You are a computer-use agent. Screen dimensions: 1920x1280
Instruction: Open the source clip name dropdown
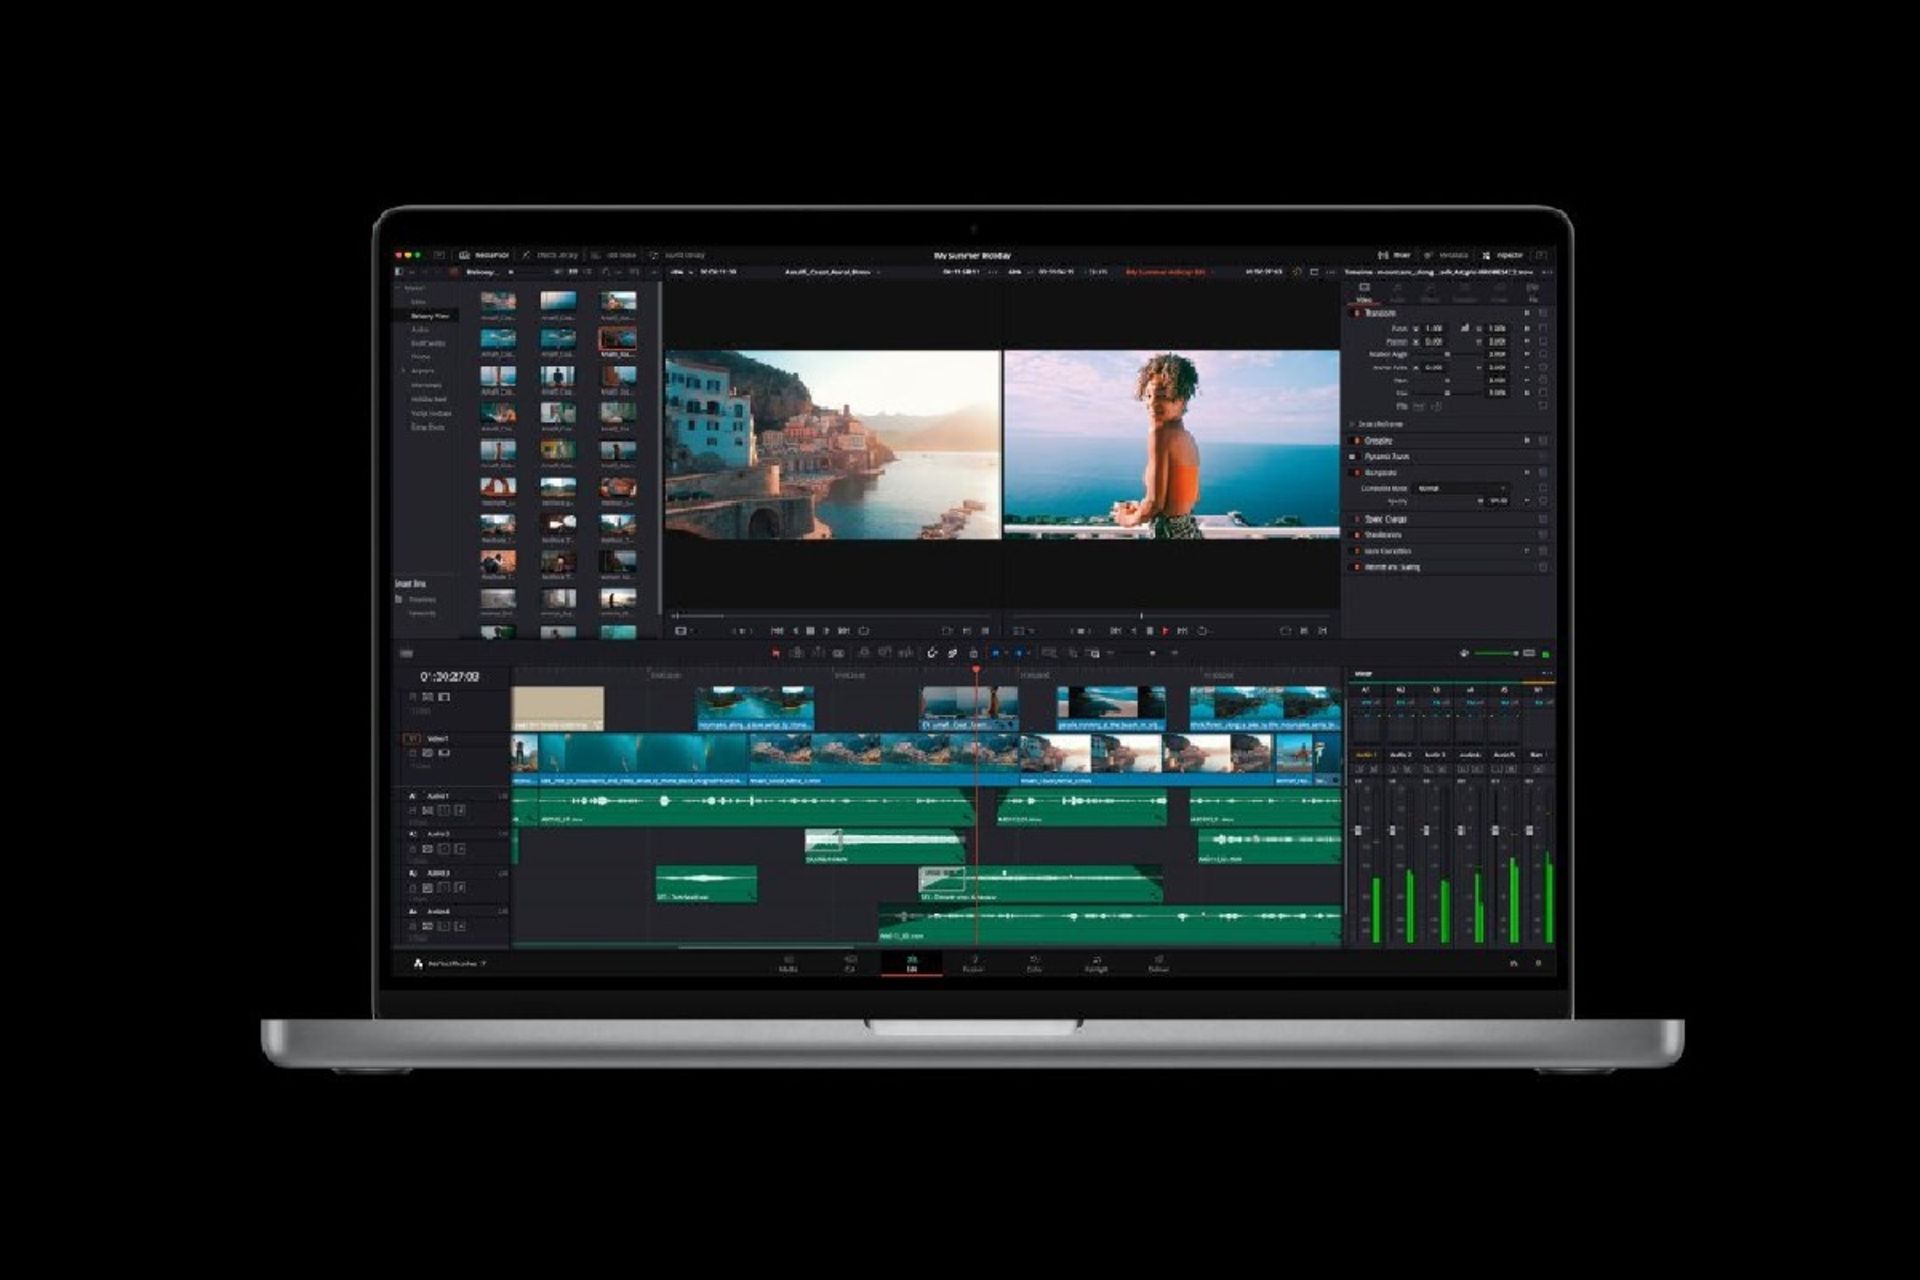831,271
